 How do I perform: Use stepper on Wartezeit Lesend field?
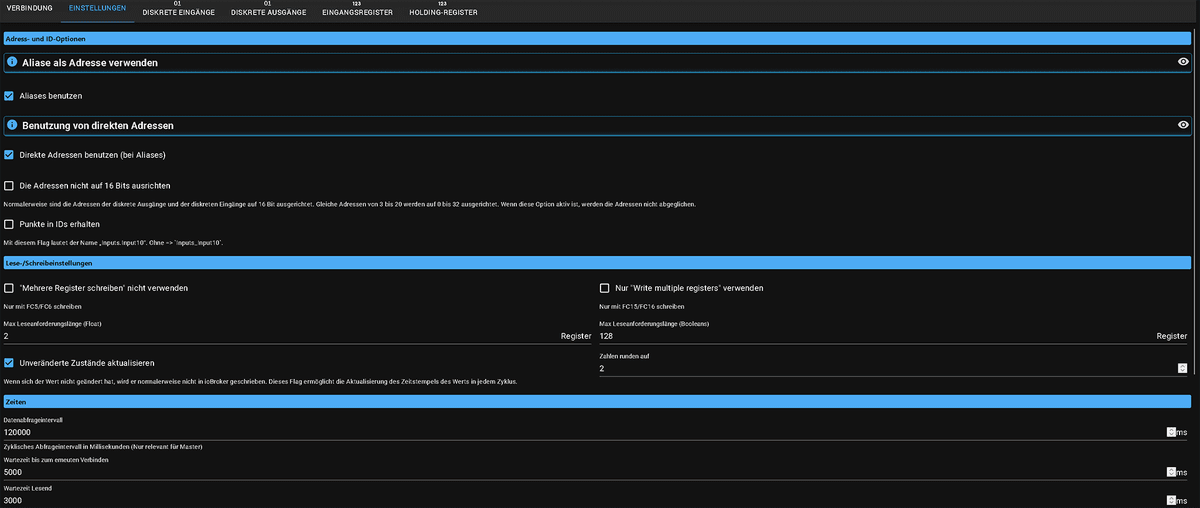pos(1170,500)
